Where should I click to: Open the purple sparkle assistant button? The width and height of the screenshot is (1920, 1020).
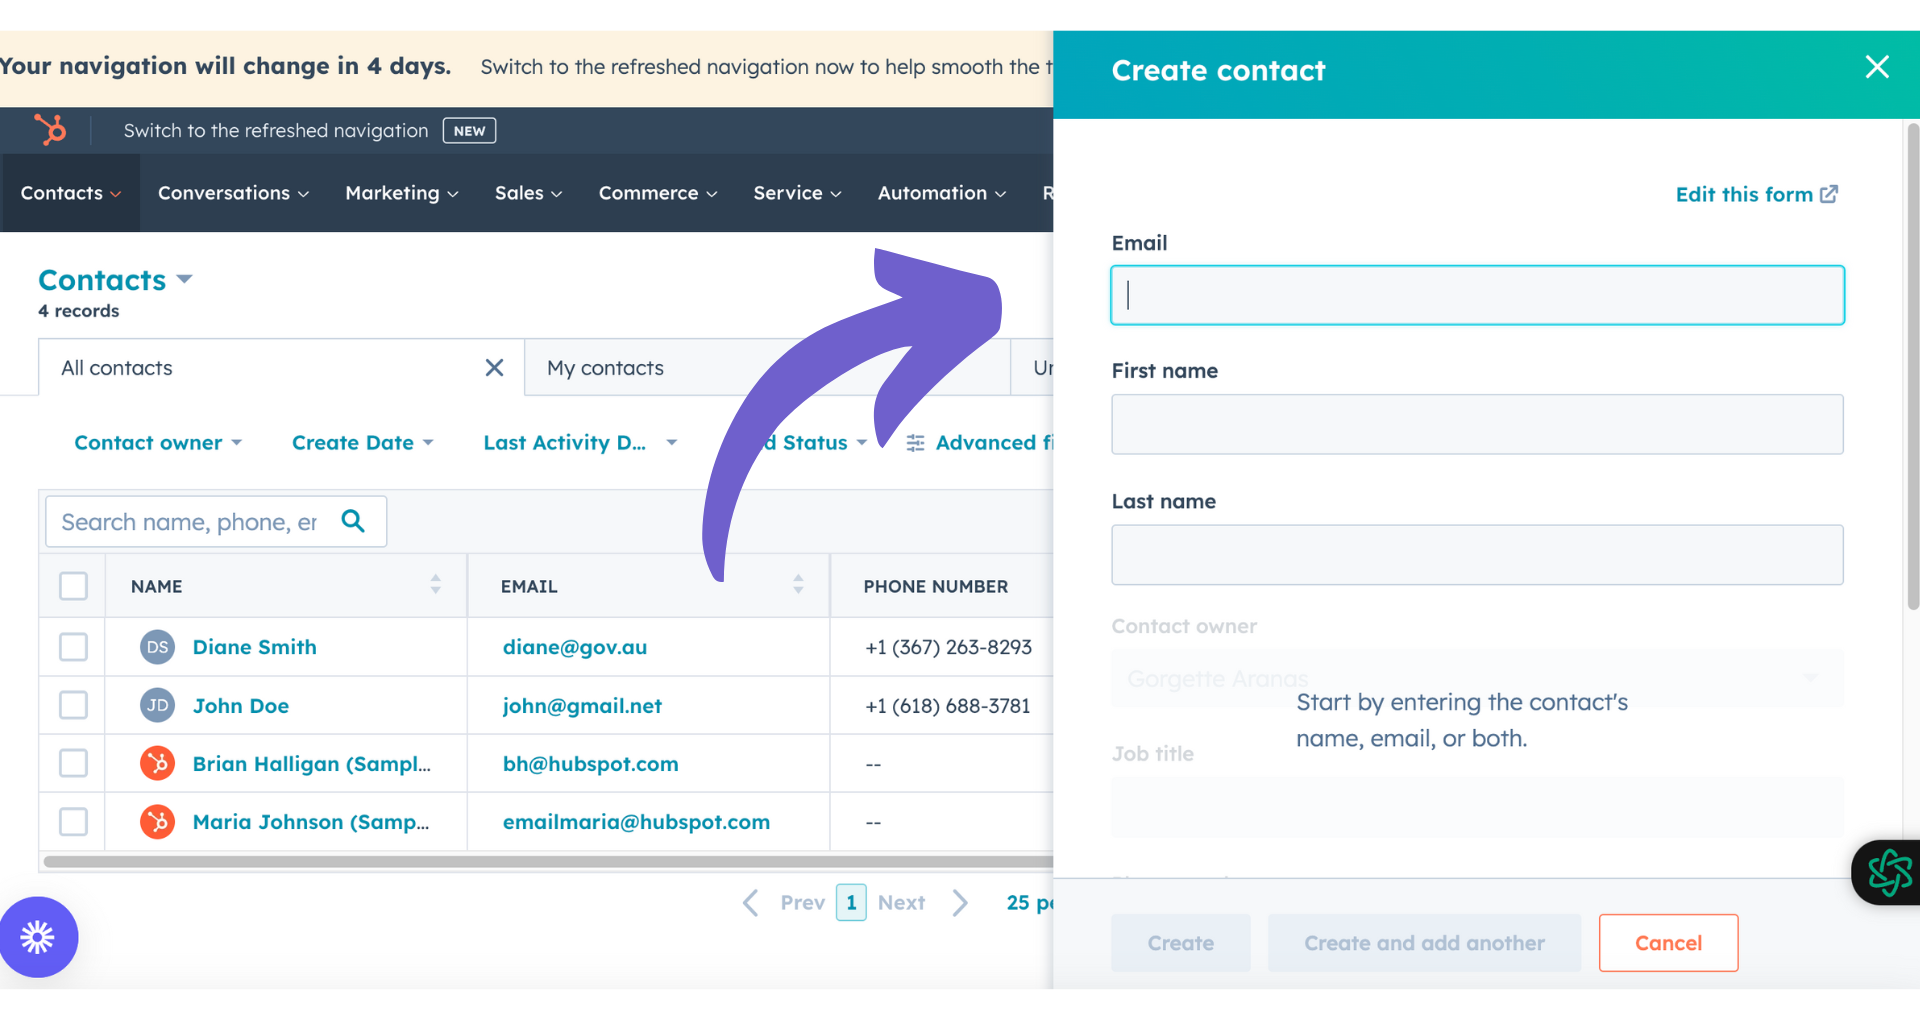38,937
